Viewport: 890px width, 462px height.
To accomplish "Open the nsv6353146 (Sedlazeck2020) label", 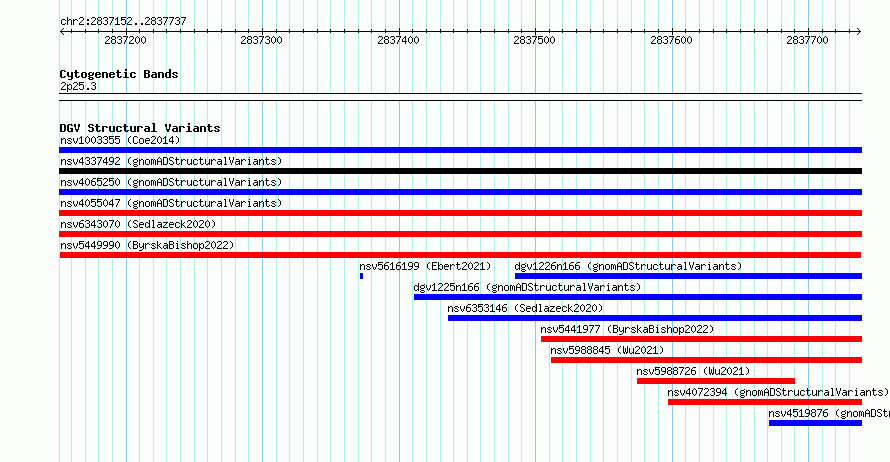I will click(x=525, y=308).
